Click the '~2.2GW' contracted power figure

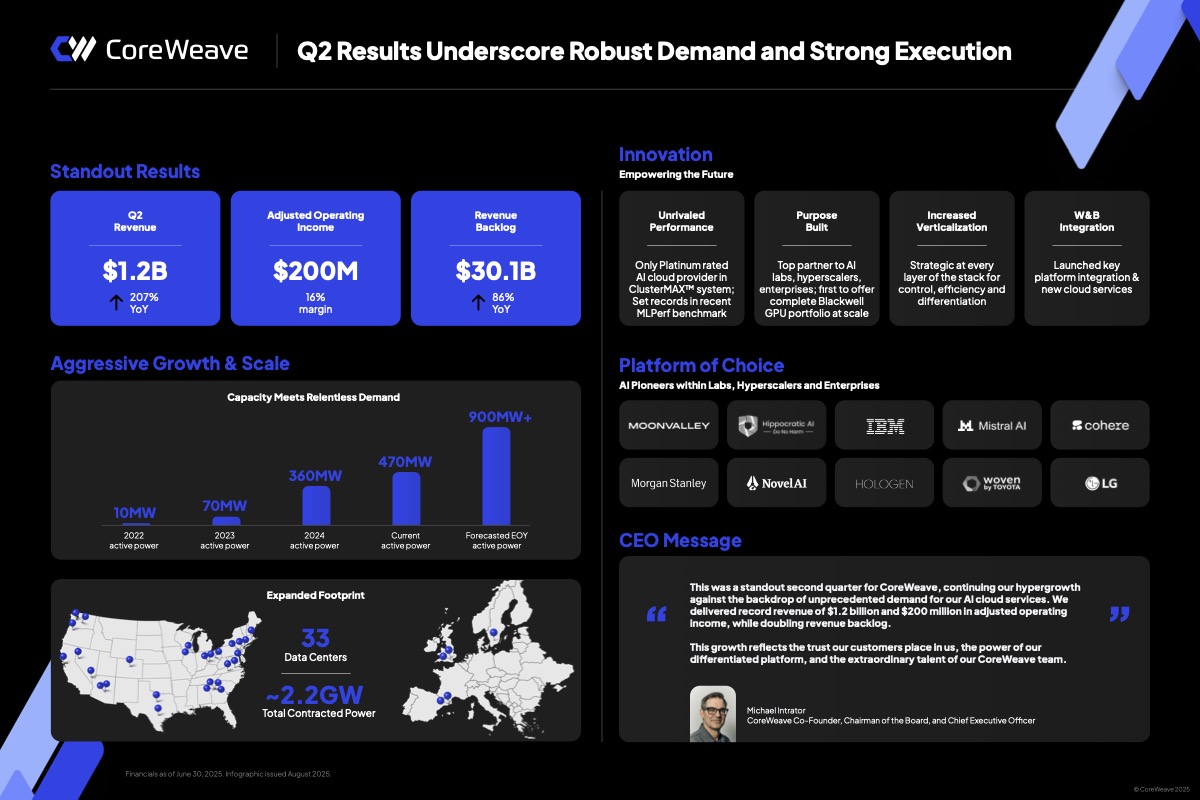pyautogui.click(x=314, y=694)
